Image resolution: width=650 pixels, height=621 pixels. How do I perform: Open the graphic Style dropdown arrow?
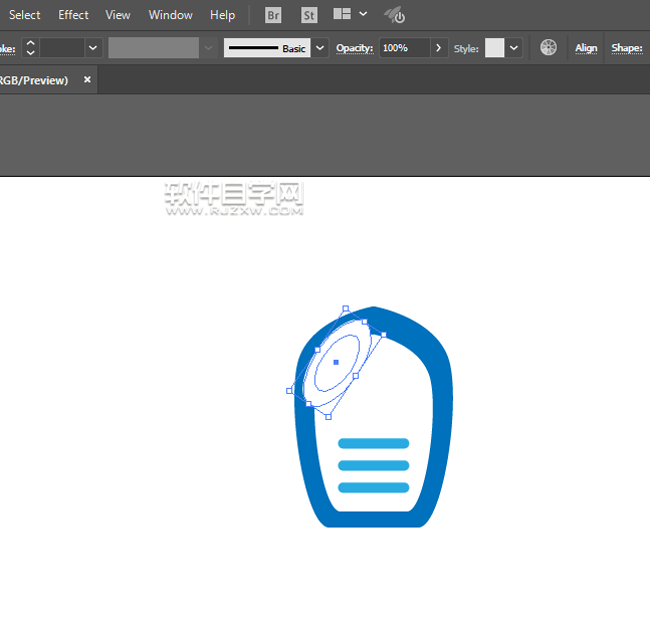pyautogui.click(x=514, y=48)
